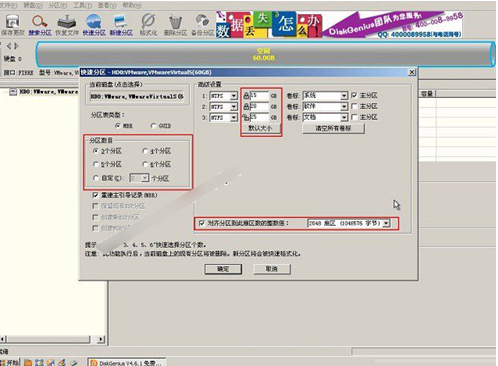The height and width of the screenshot is (366, 498).
Task: Click the Recover Files (恢复文件) toolbar icon
Action: point(67,25)
